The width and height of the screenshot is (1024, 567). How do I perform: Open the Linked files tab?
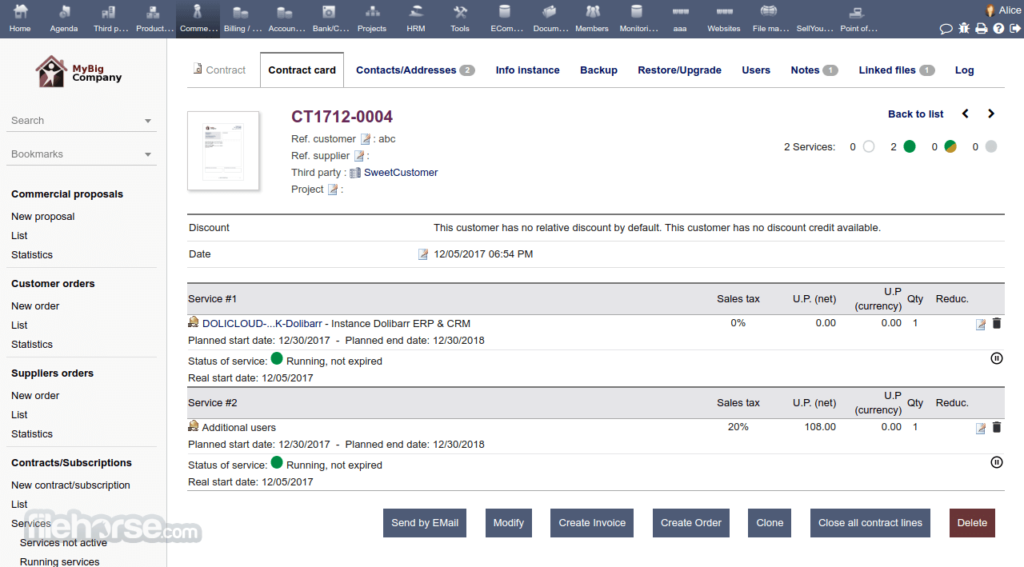[x=896, y=70]
